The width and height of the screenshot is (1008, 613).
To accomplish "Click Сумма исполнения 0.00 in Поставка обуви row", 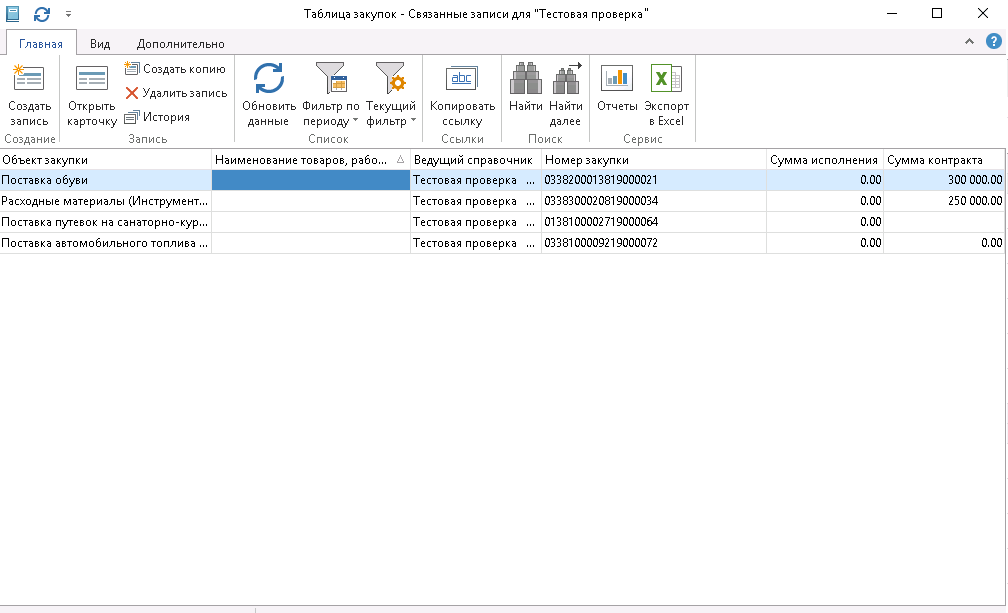I will pyautogui.click(x=870, y=181).
